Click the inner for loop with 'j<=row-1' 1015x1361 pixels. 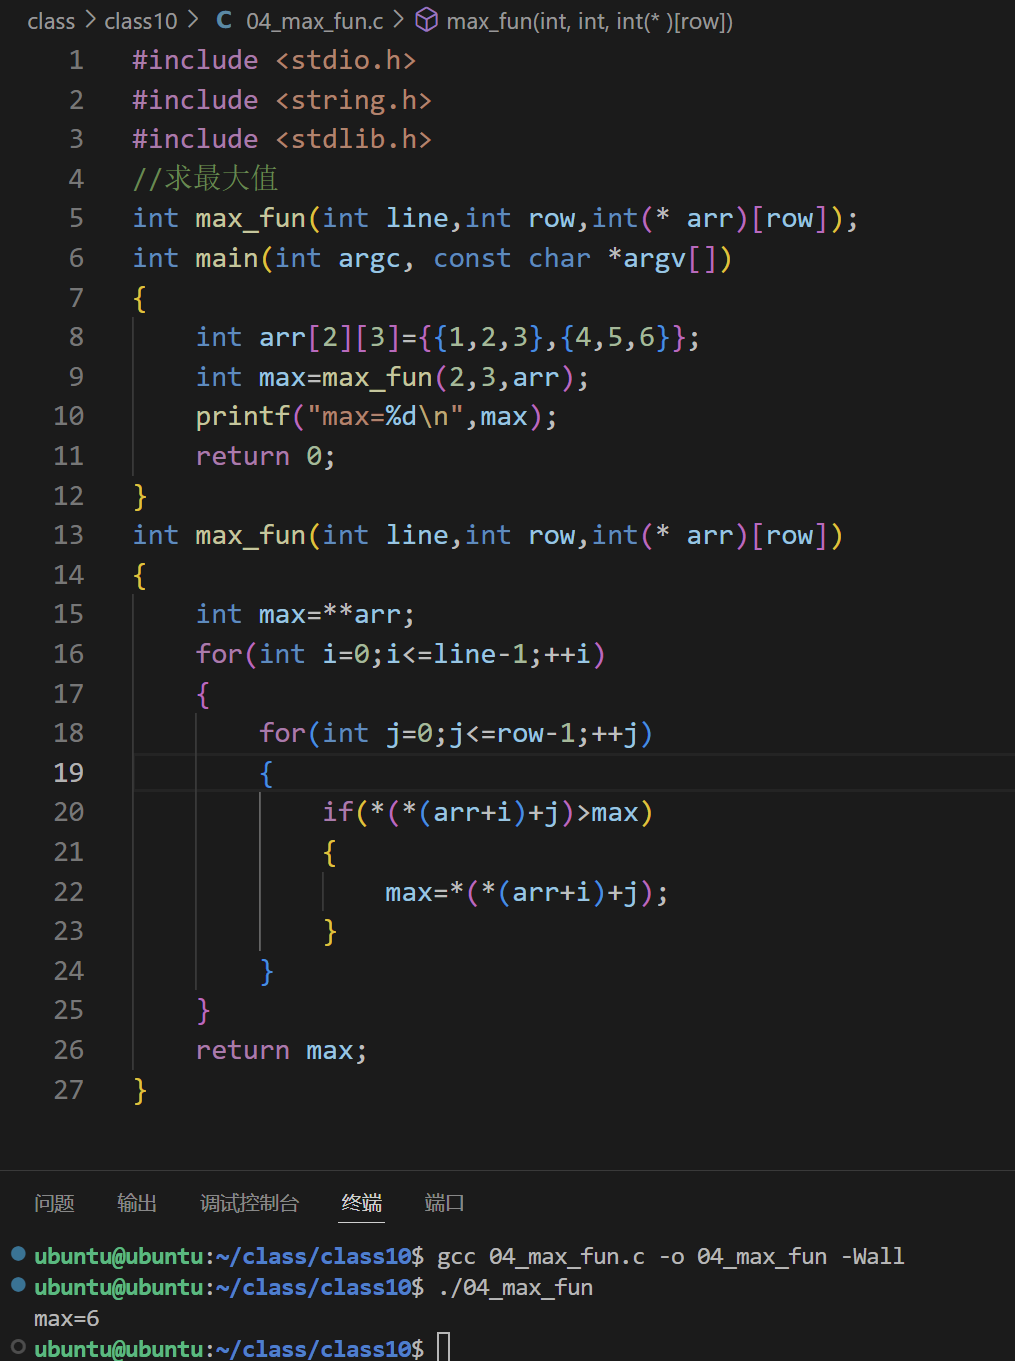tap(456, 733)
